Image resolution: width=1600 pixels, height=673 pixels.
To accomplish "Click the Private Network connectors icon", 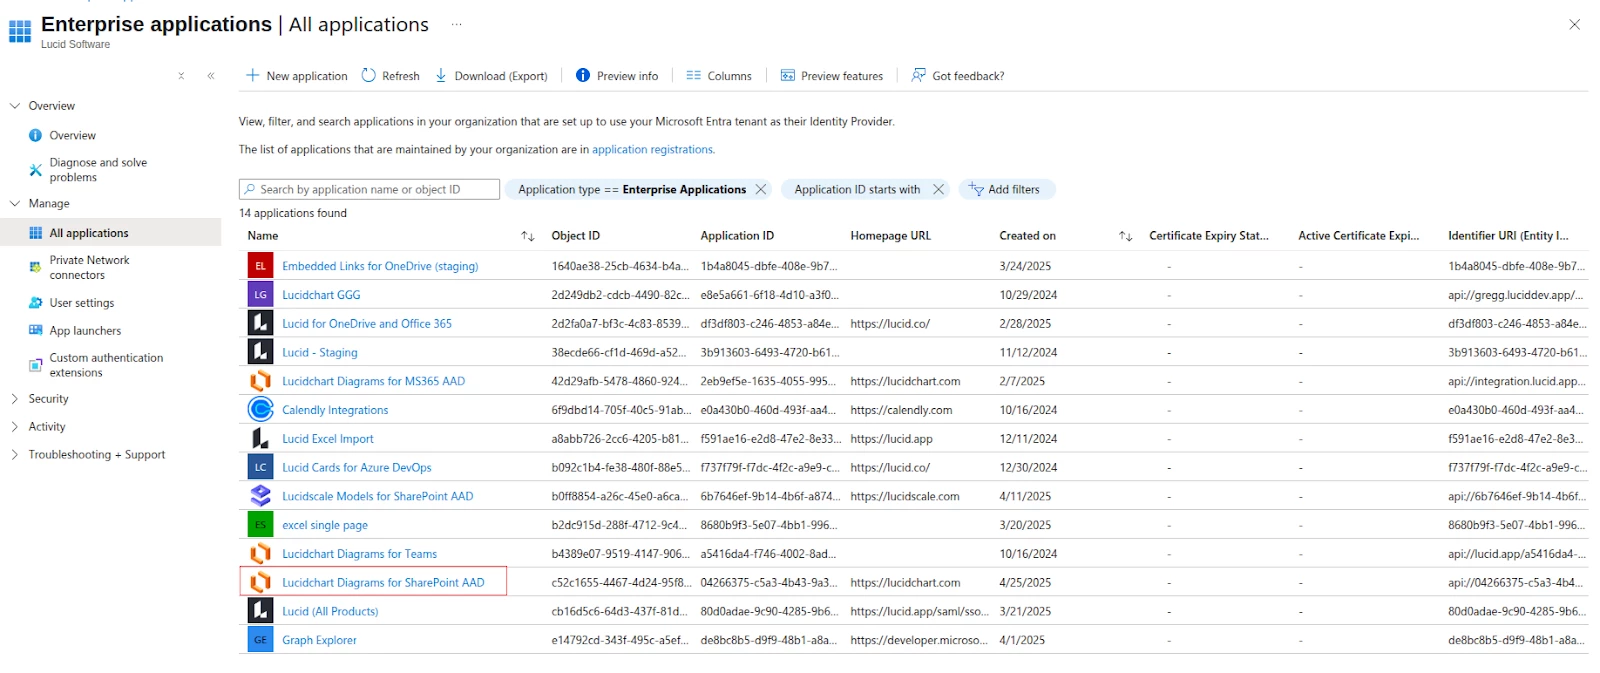I will 36,267.
